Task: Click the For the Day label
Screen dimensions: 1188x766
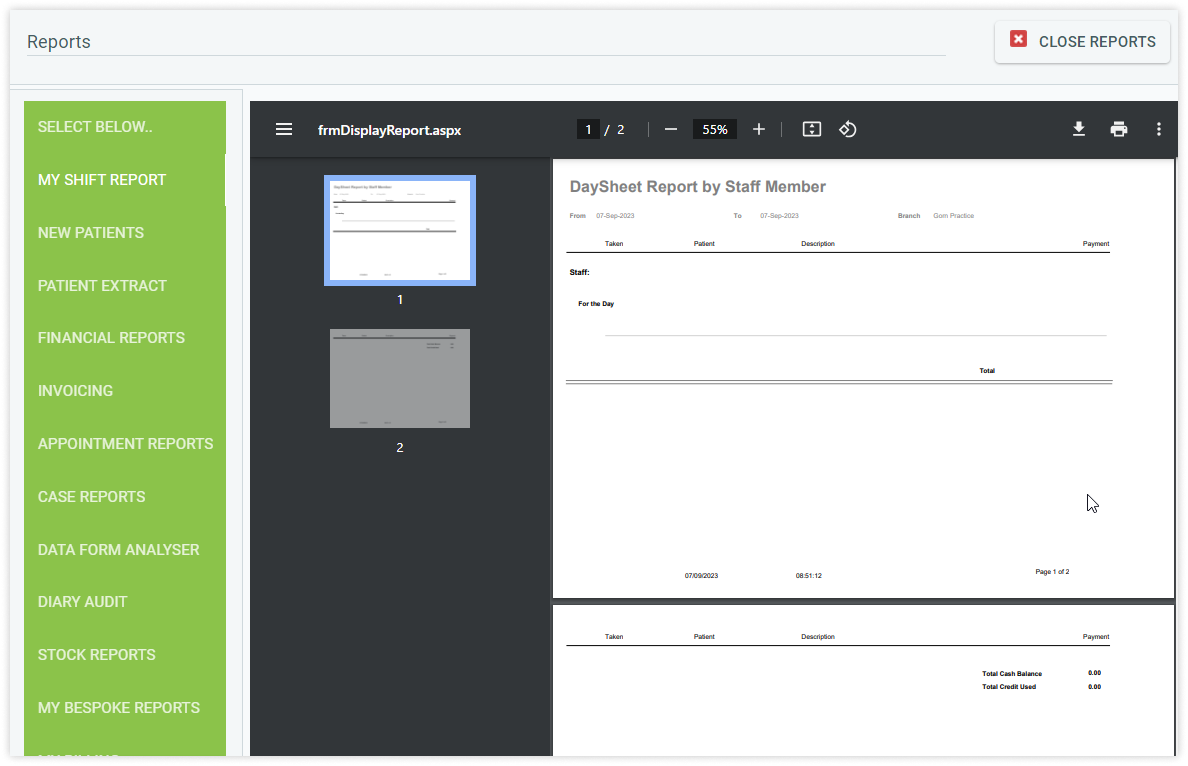Action: [596, 304]
